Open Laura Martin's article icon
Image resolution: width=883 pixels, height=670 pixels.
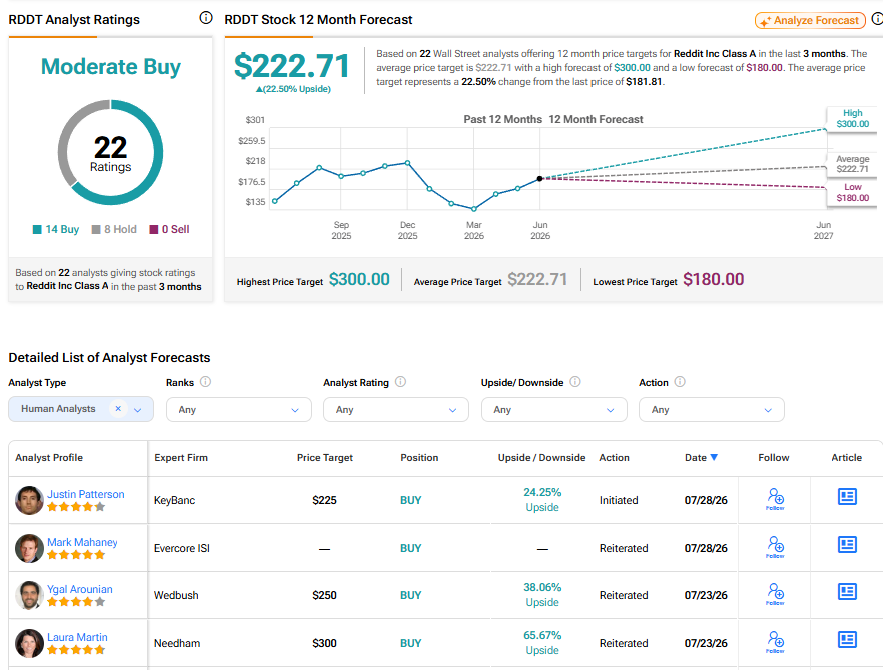click(x=847, y=640)
